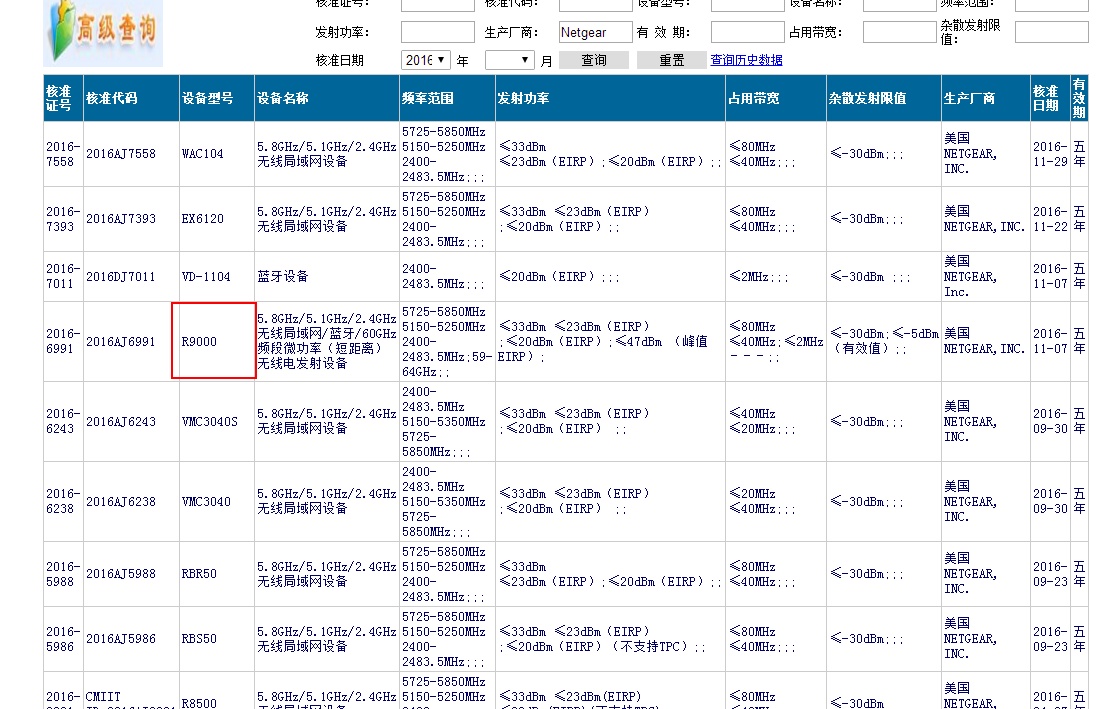This screenshot has height=709, width=1112.
Task: Focus the 有效期 input field
Action: click(747, 32)
